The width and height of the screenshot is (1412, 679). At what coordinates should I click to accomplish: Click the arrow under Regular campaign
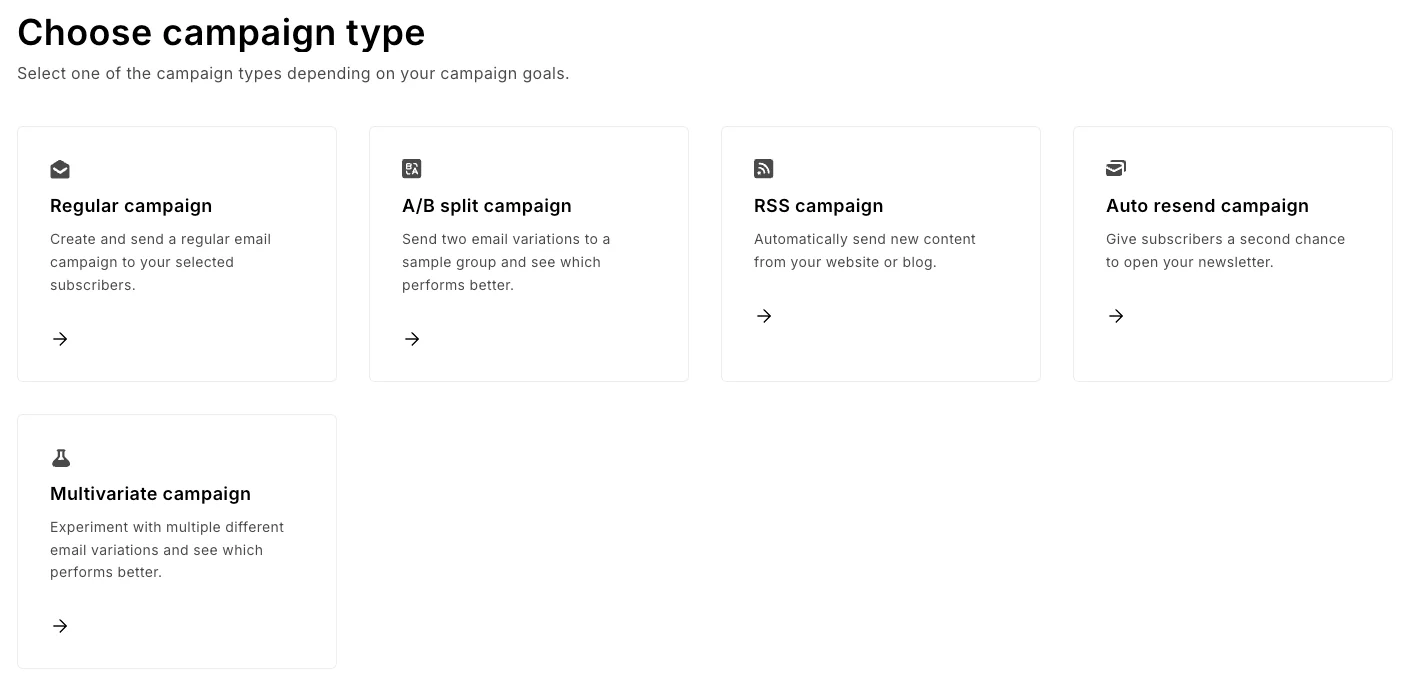[x=60, y=339]
